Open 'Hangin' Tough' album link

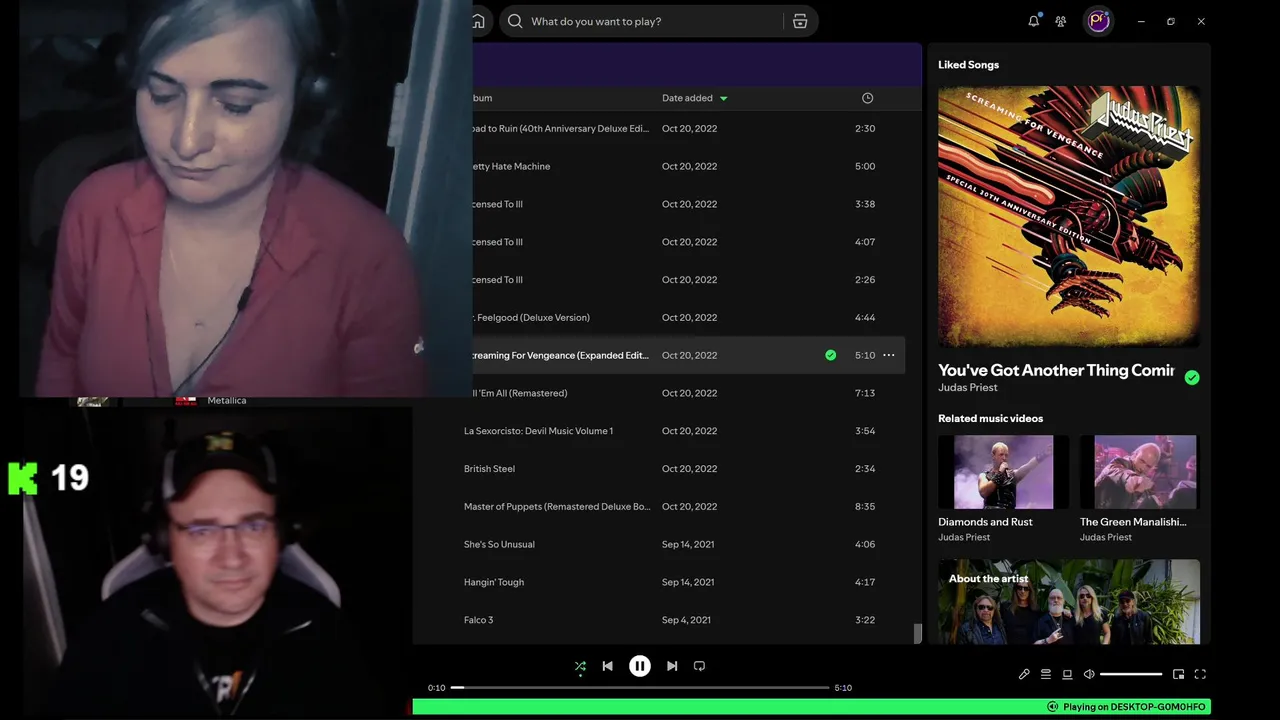(494, 582)
